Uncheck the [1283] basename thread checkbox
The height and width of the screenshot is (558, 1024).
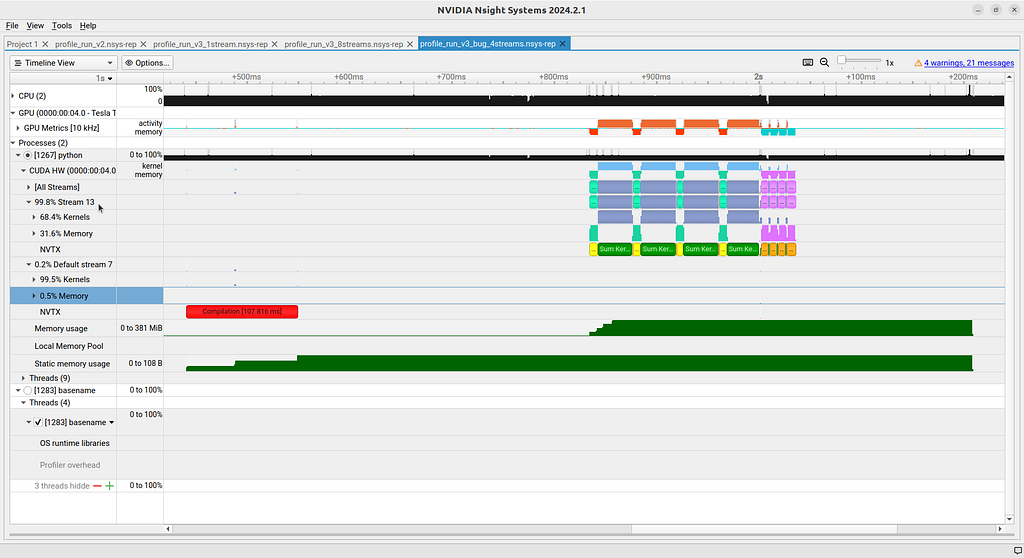point(38,423)
